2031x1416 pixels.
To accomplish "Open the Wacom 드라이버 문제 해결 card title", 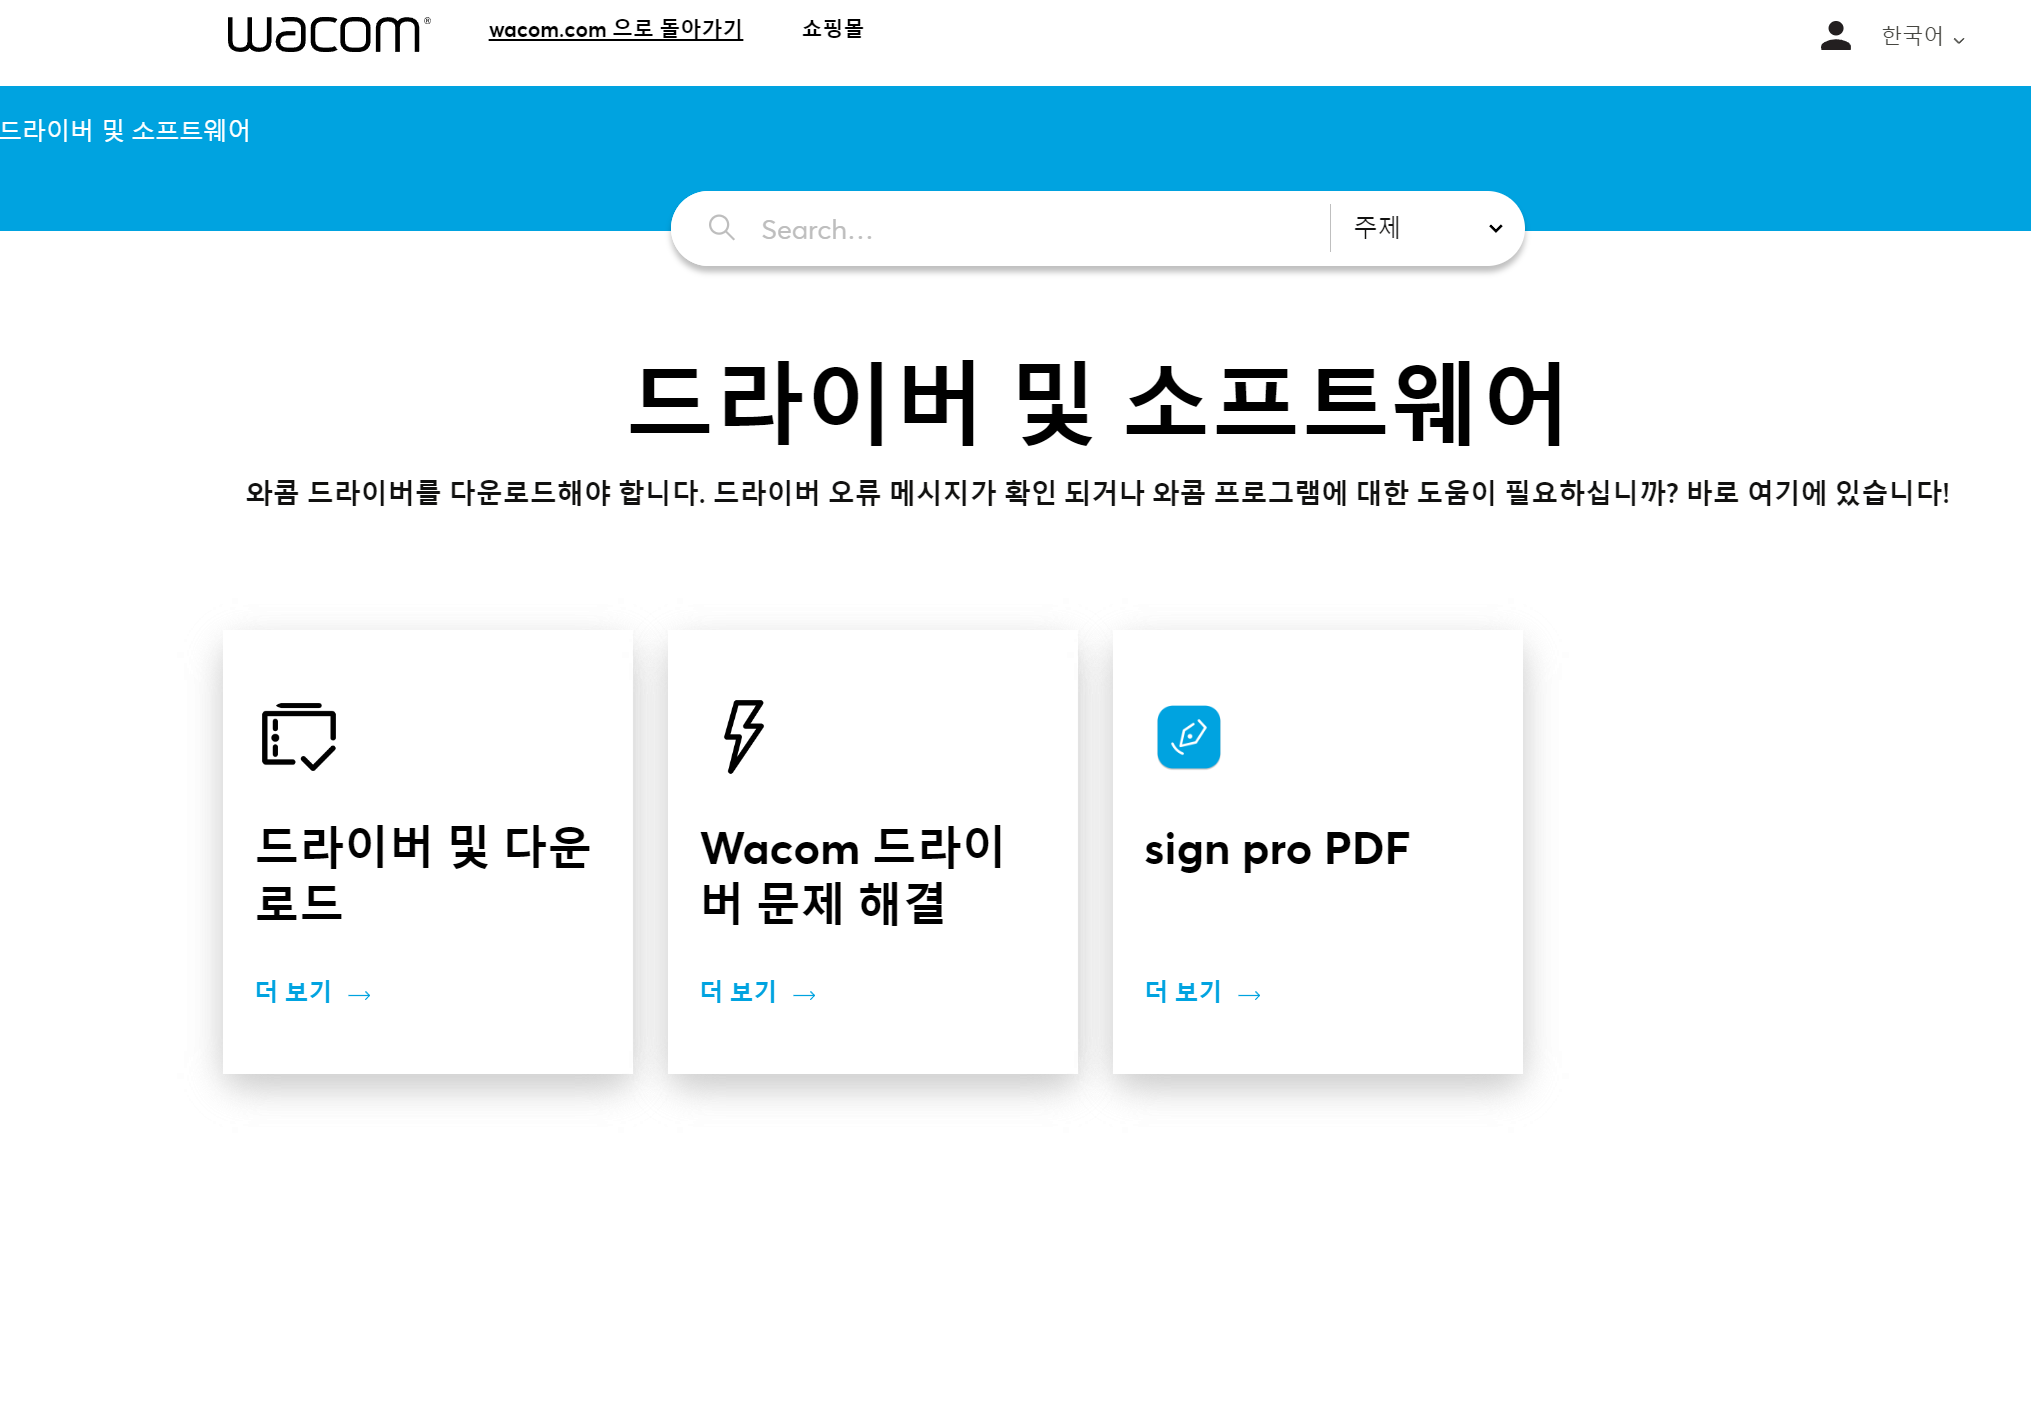I will pyautogui.click(x=852, y=875).
